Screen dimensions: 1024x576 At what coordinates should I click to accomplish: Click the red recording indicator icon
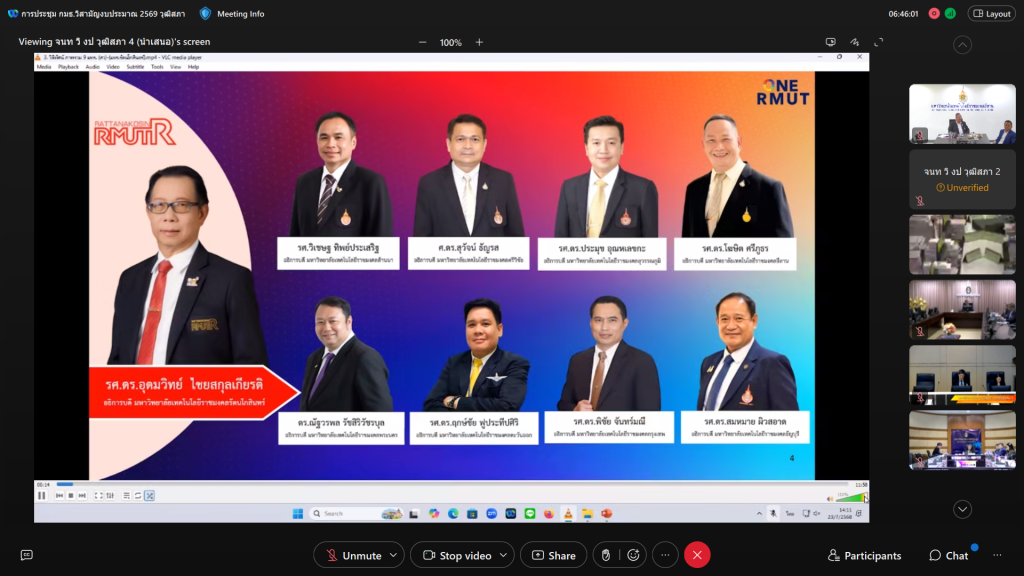click(x=934, y=14)
